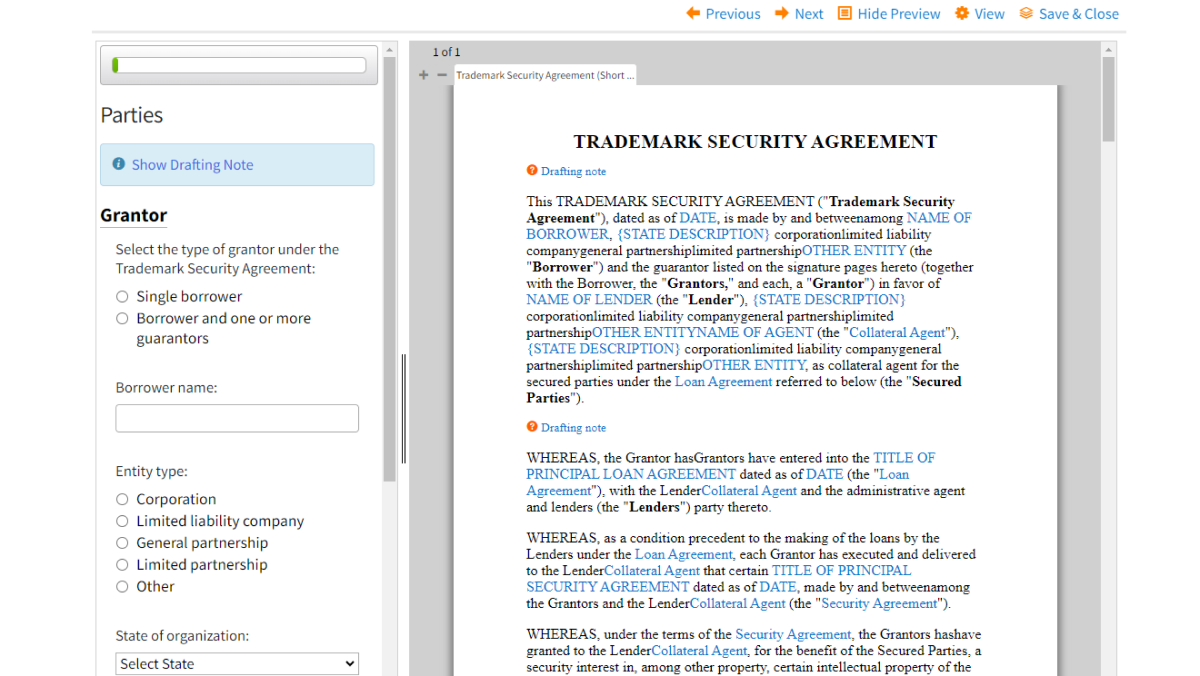
Task: Open the View gear icon
Action: tap(962, 13)
